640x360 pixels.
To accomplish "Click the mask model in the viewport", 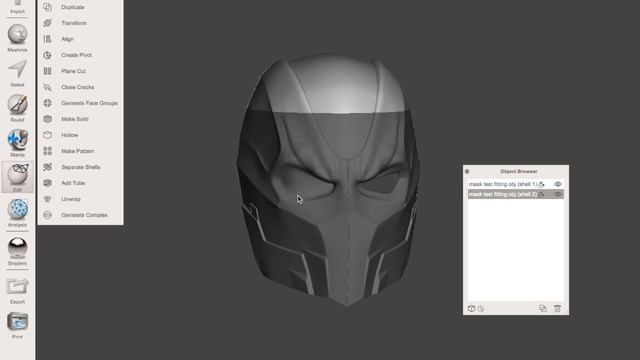I will pyautogui.click(x=329, y=180).
